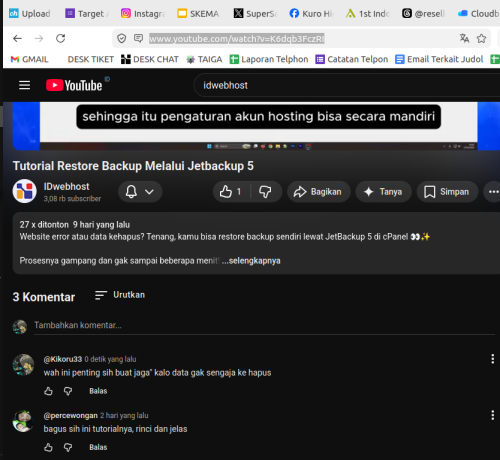Screen dimensions: 500x460
Task: Switch to the SKEMA tab
Action: coord(198,14)
